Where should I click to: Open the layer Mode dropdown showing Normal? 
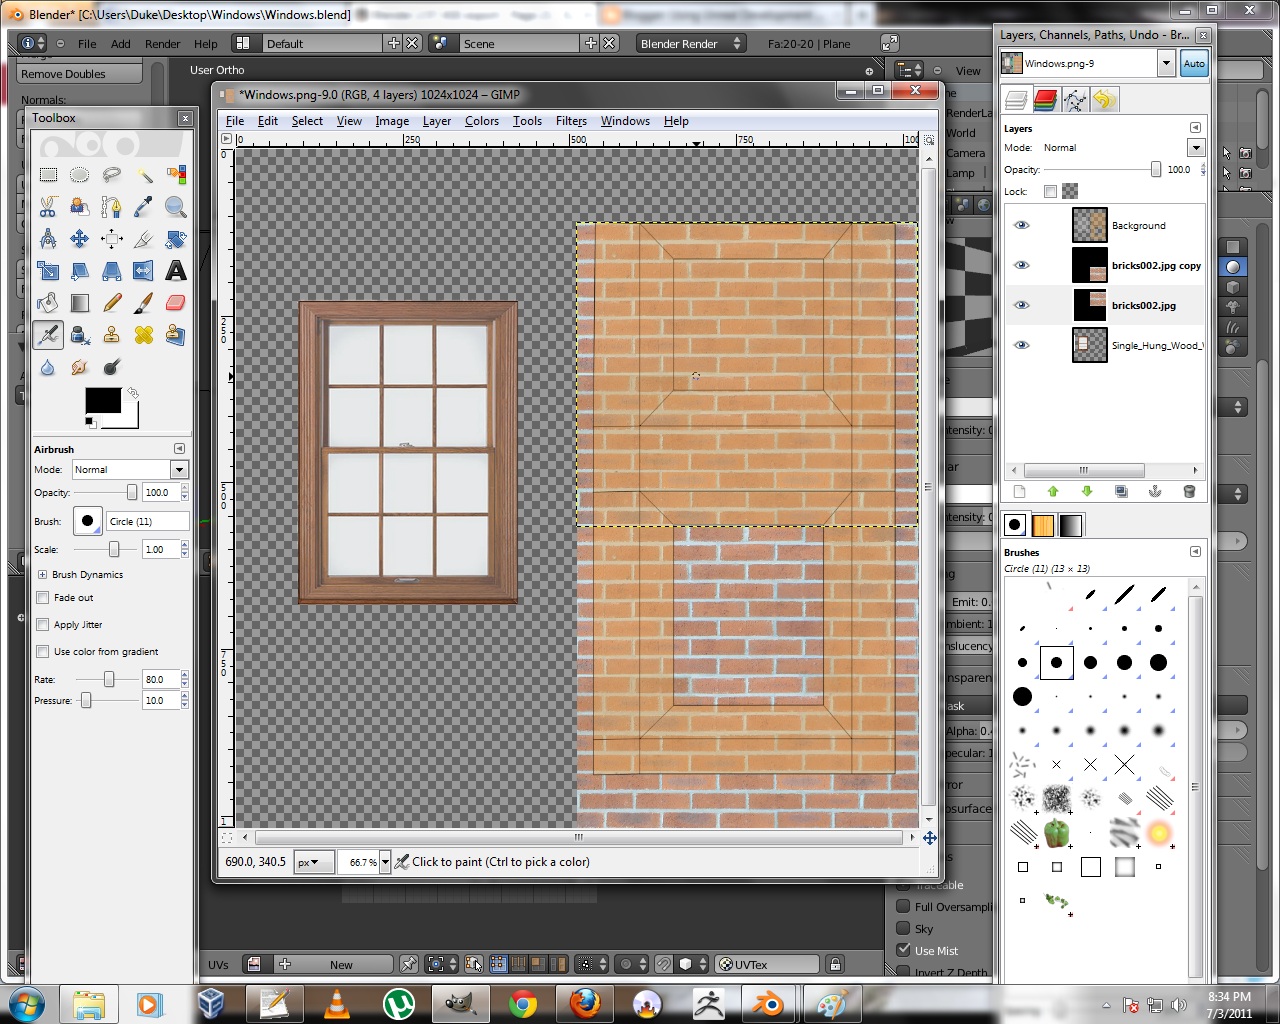point(1196,147)
